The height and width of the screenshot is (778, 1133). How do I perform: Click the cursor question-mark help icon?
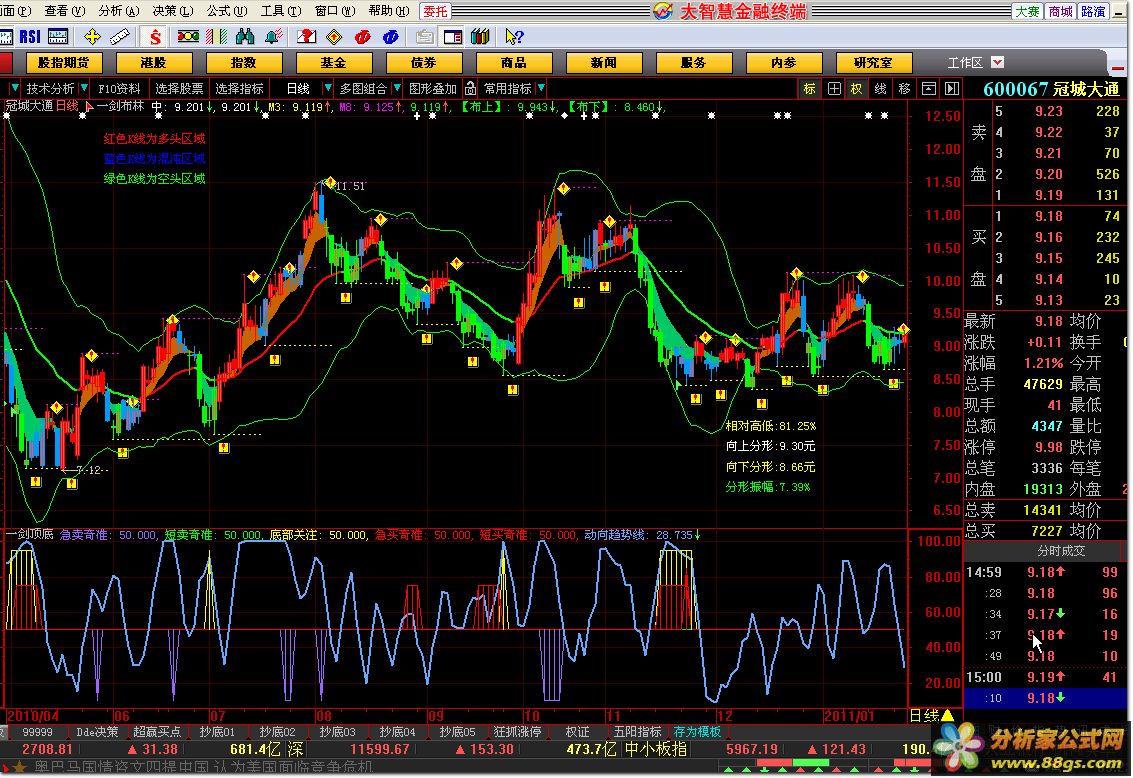pyautogui.click(x=514, y=36)
